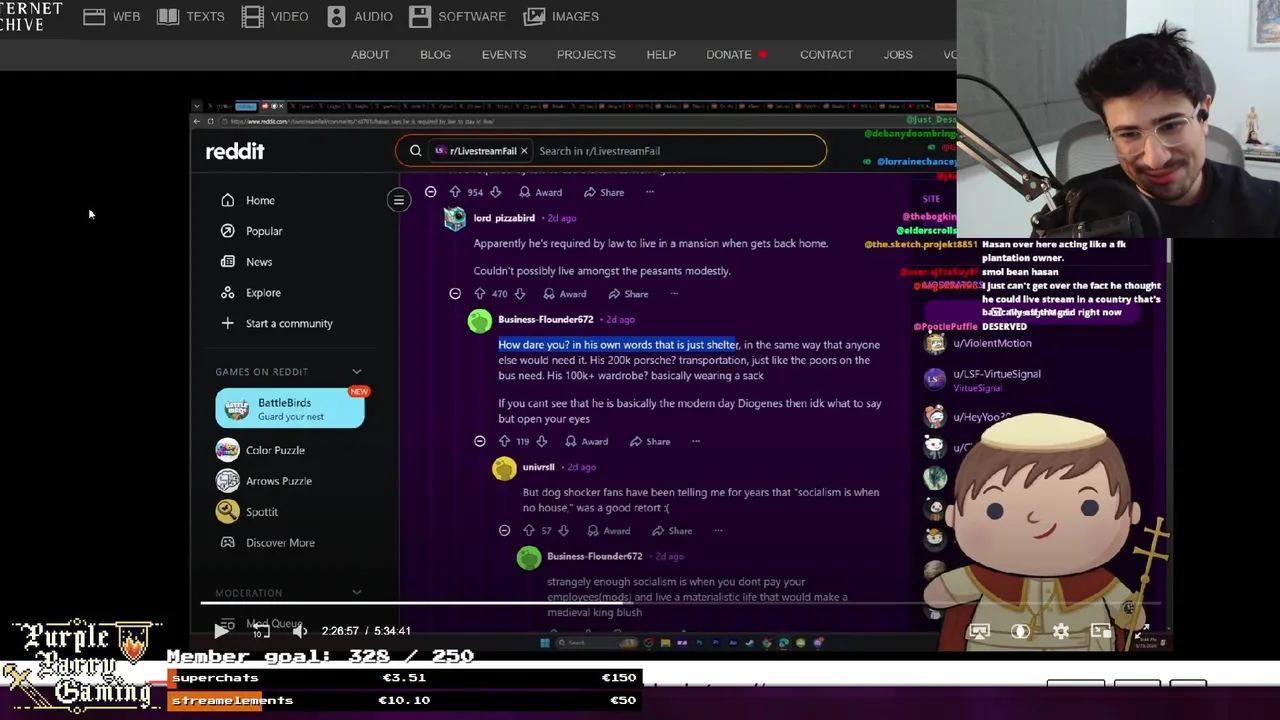Open the Jobs menu item
1280x720 pixels.
pyautogui.click(x=898, y=55)
